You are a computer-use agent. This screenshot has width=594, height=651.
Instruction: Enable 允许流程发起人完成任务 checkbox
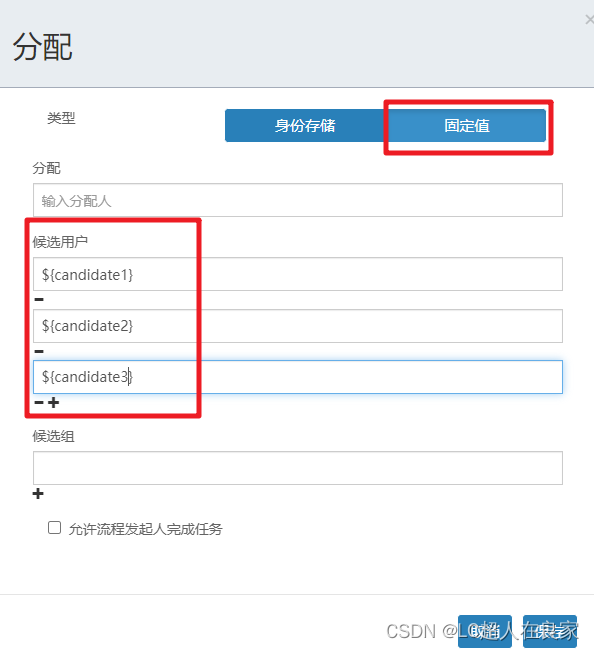click(x=54, y=528)
